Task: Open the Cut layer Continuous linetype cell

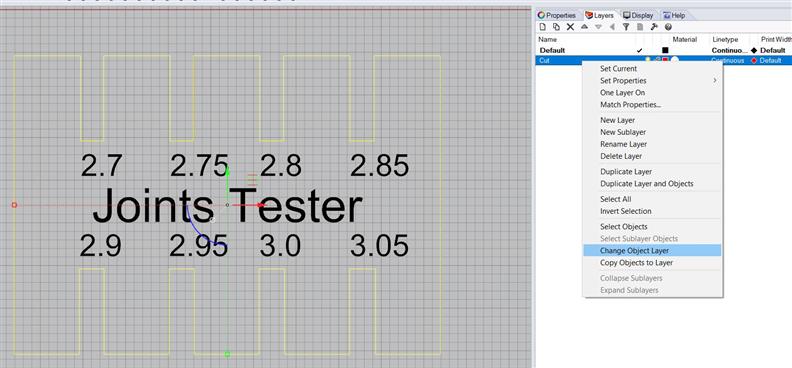Action: click(x=729, y=61)
